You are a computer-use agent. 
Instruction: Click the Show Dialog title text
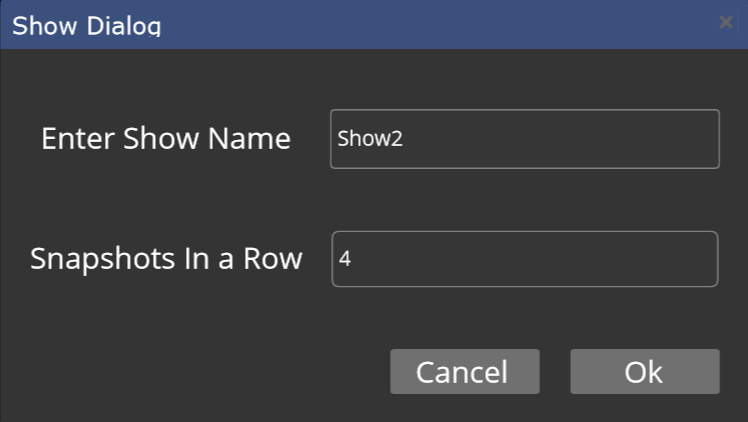click(x=86, y=25)
